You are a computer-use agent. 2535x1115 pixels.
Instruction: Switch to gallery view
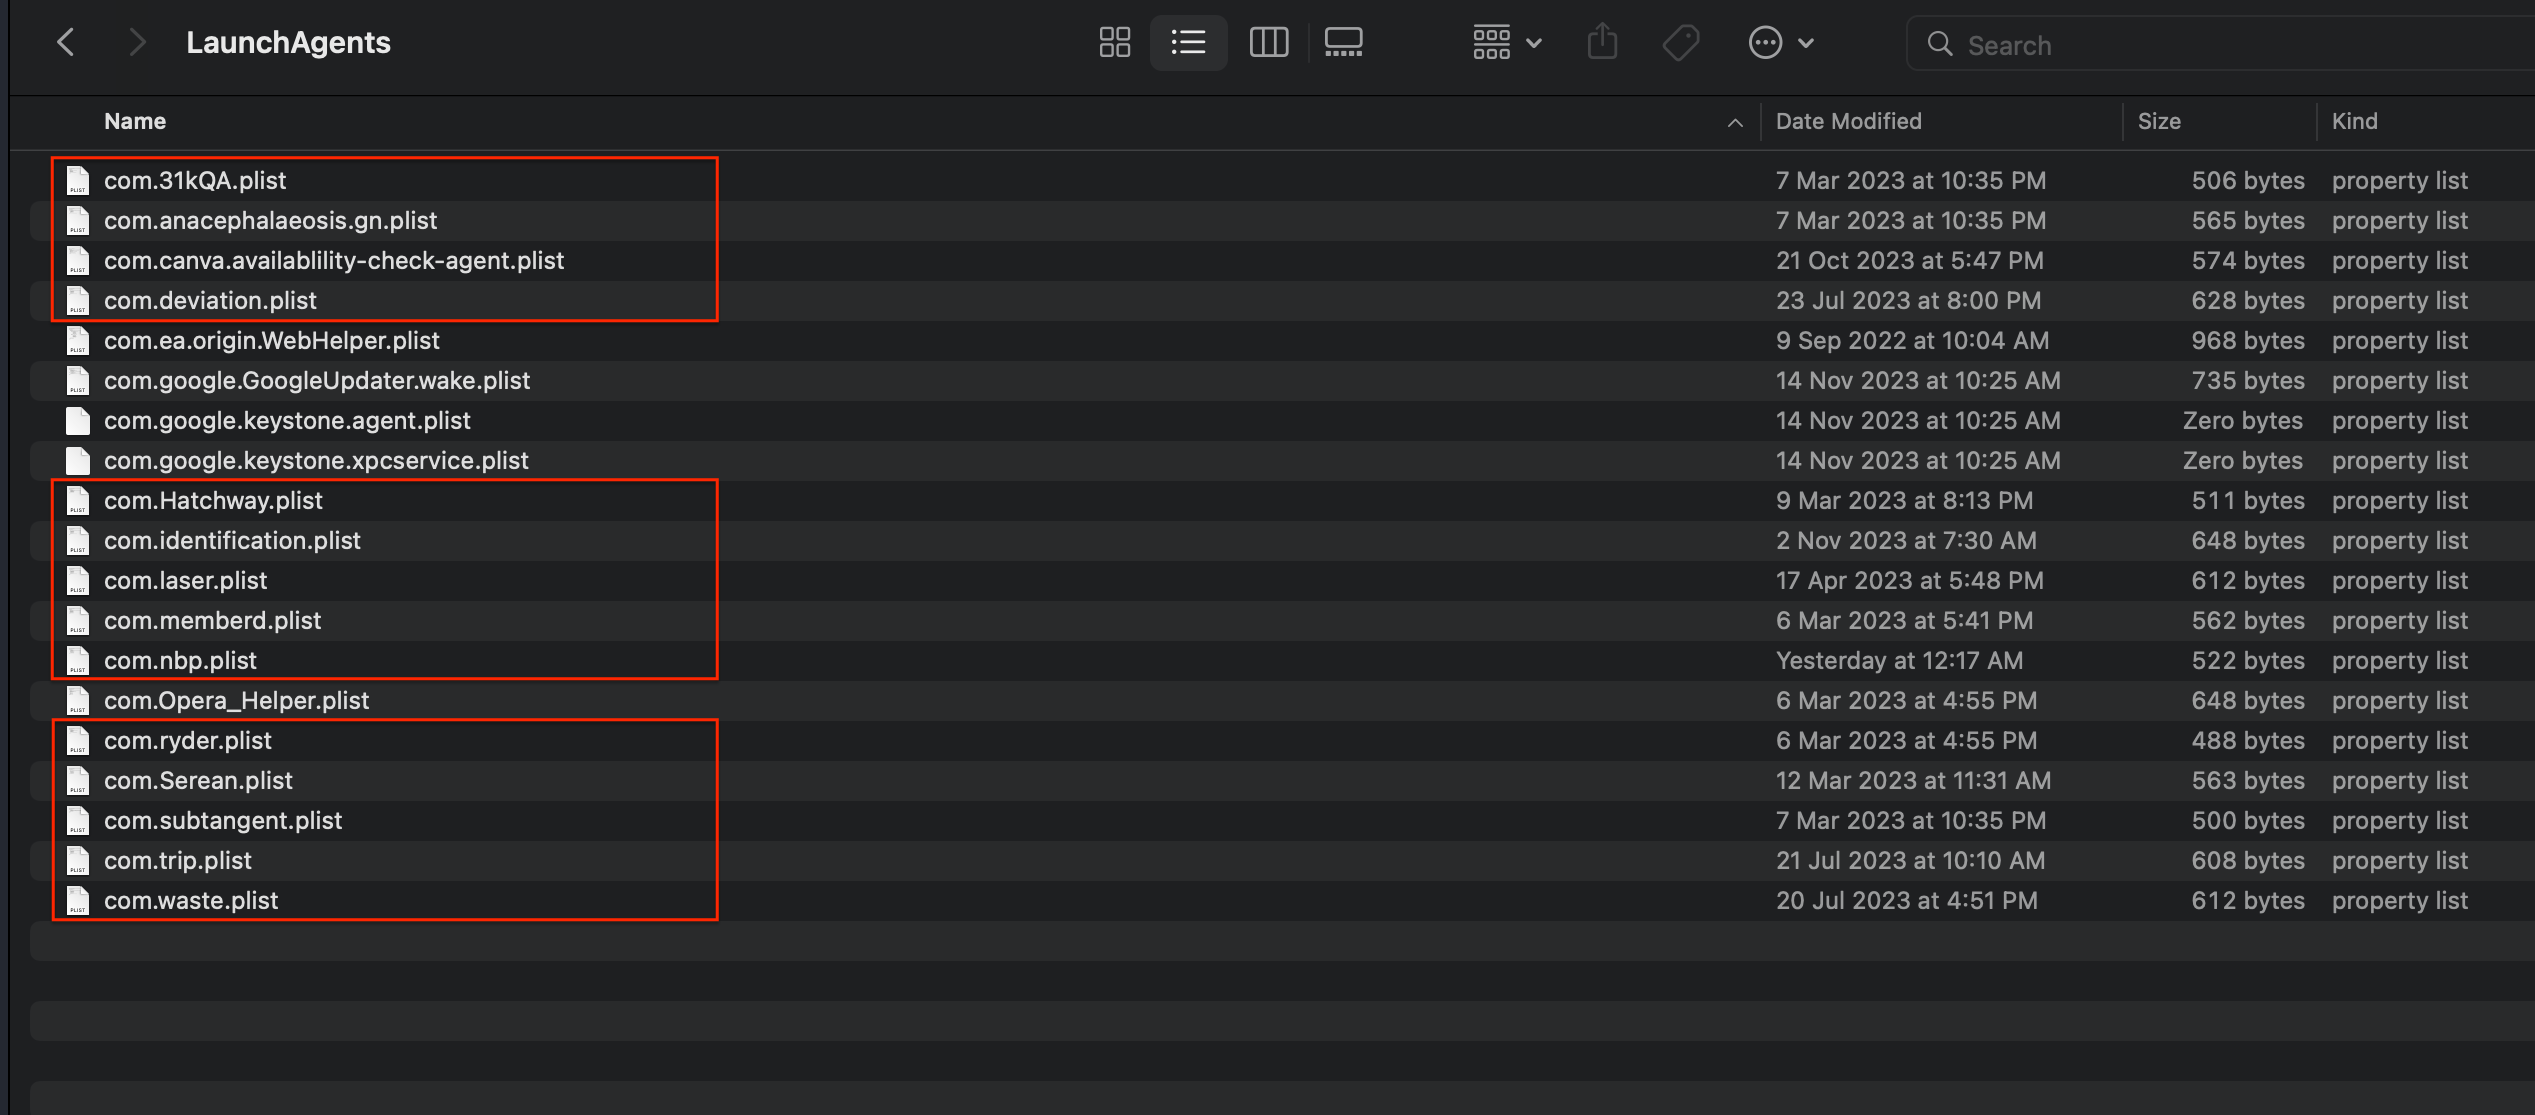[1343, 42]
